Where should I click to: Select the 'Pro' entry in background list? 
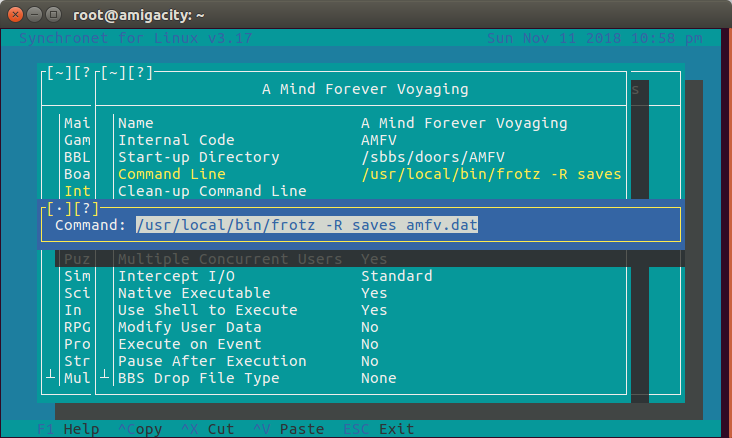77,344
